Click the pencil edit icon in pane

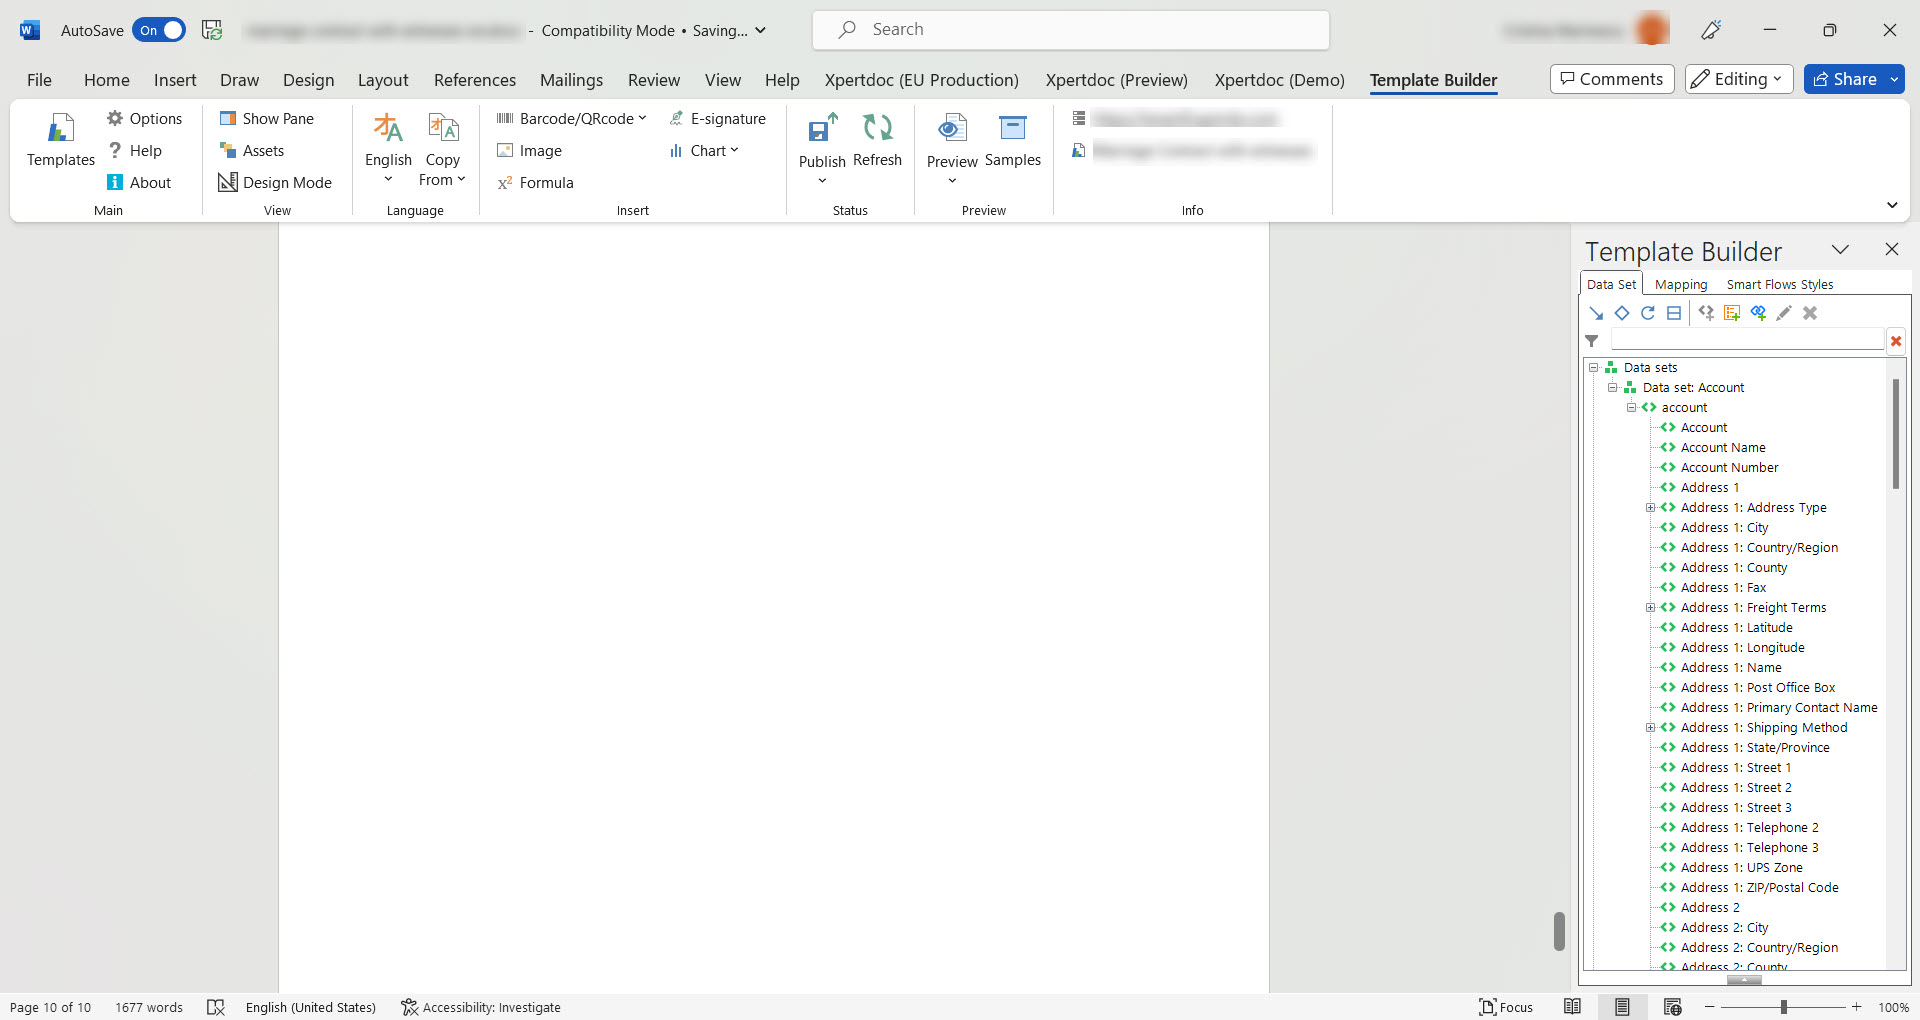point(1784,313)
